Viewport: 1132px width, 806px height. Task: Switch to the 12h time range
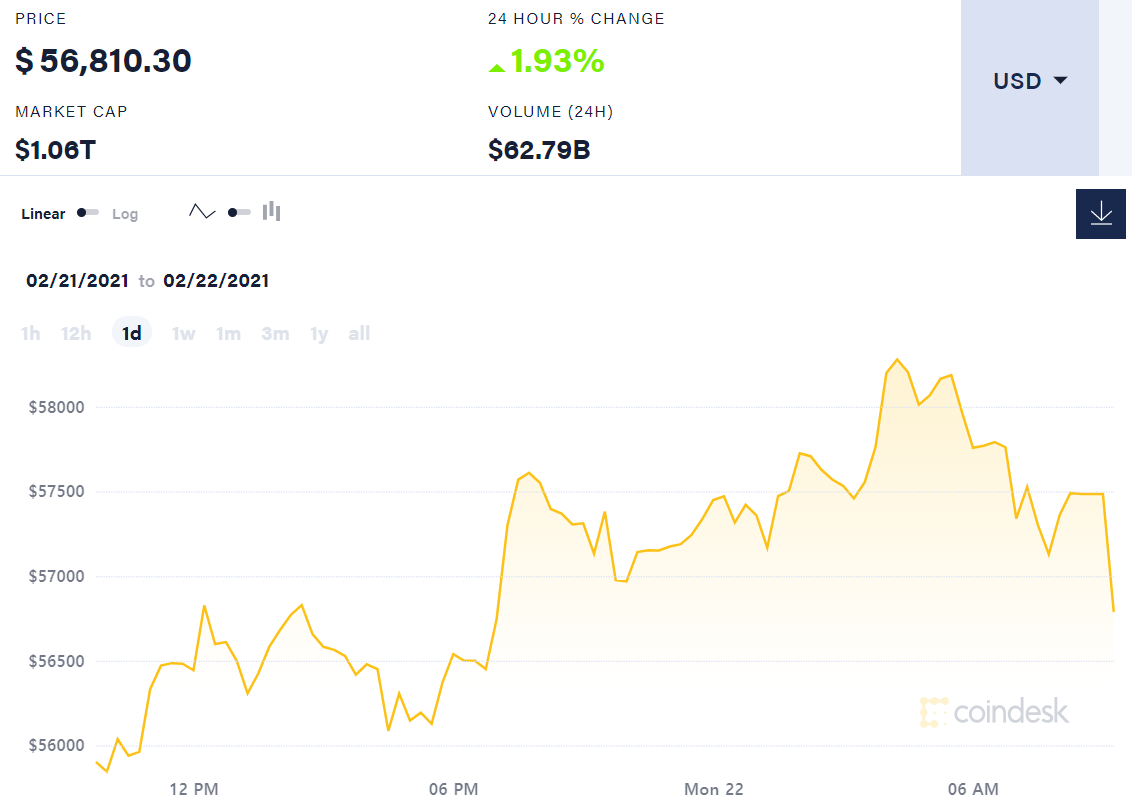point(76,334)
